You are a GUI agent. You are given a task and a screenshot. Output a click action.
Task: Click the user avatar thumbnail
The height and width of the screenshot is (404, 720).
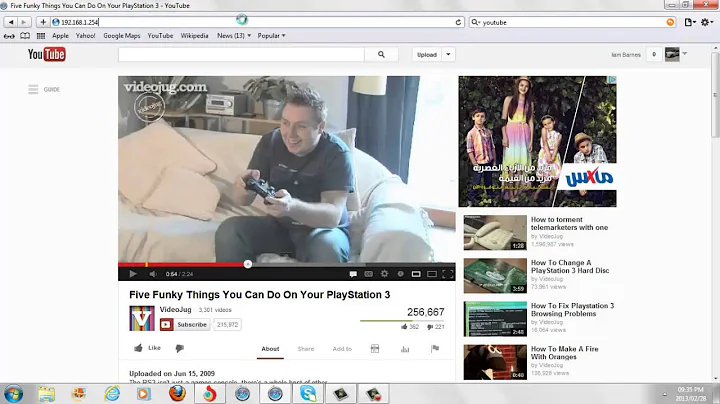click(672, 55)
